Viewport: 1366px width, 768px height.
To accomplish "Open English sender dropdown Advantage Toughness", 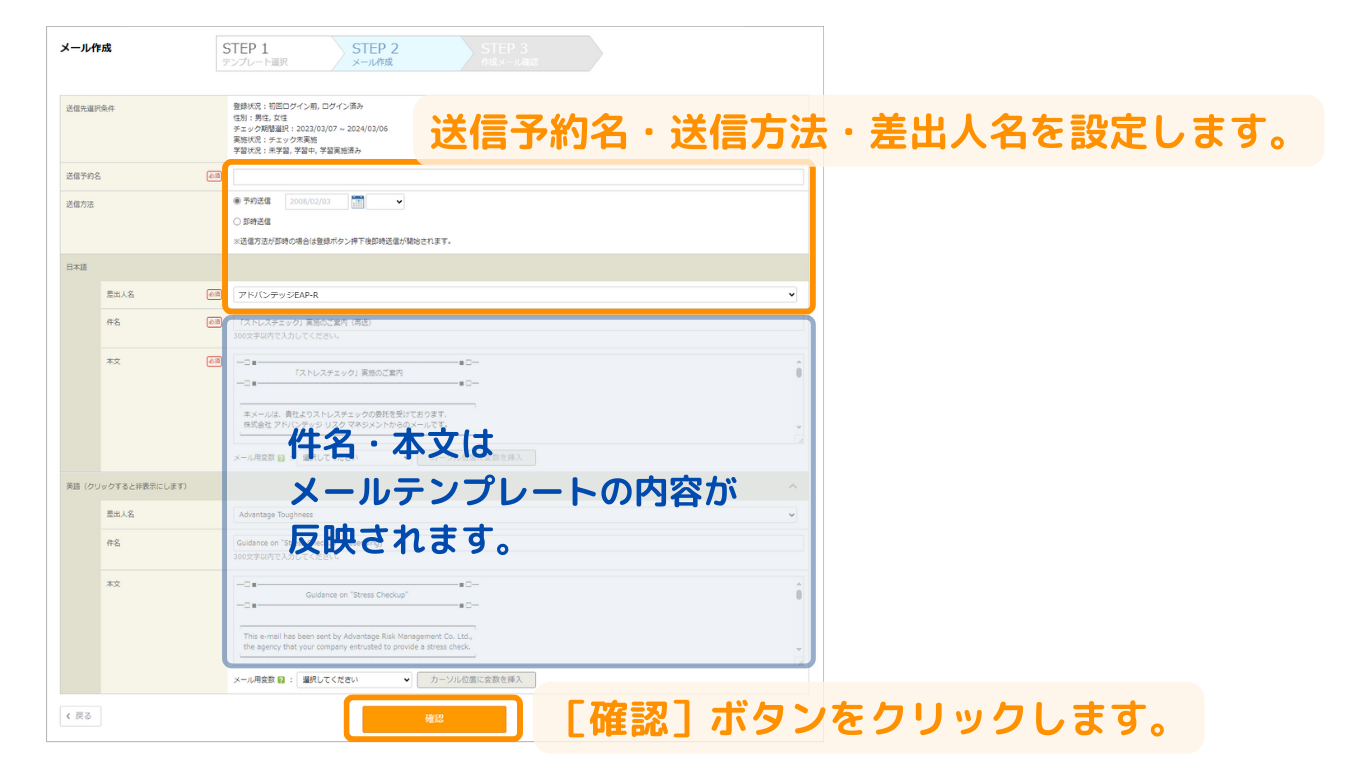I will point(515,515).
